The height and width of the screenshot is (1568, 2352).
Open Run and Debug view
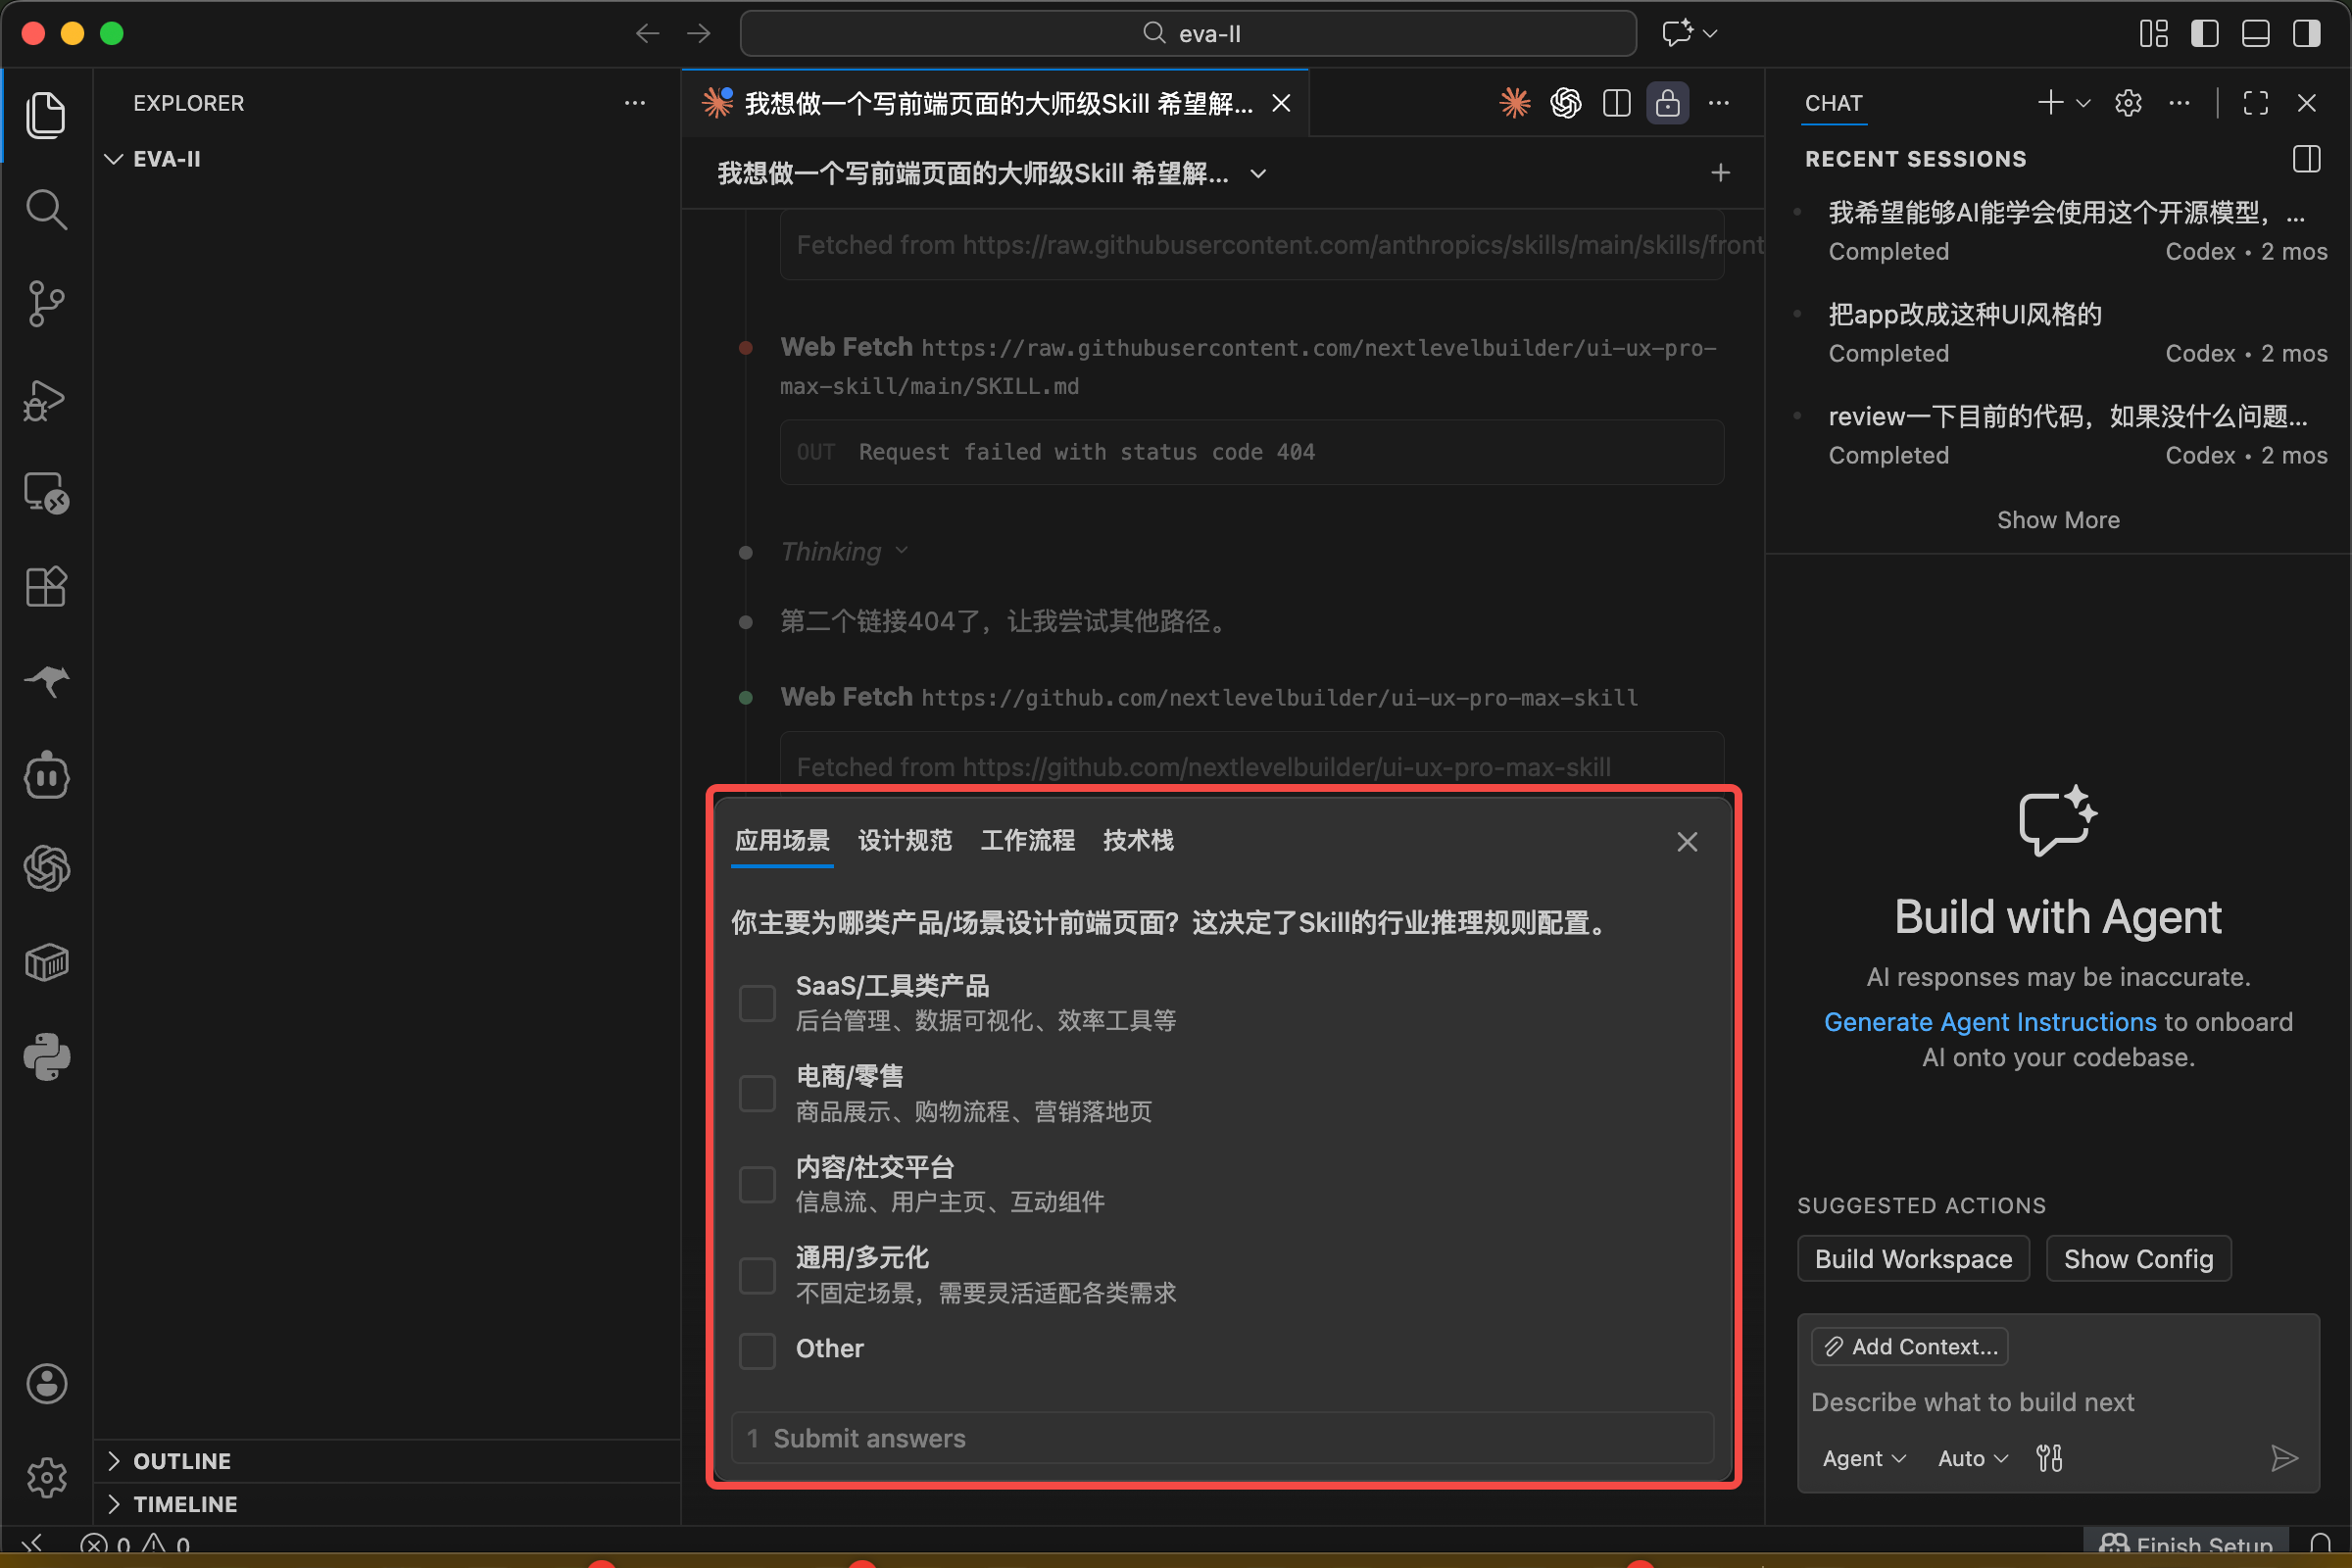[x=46, y=399]
